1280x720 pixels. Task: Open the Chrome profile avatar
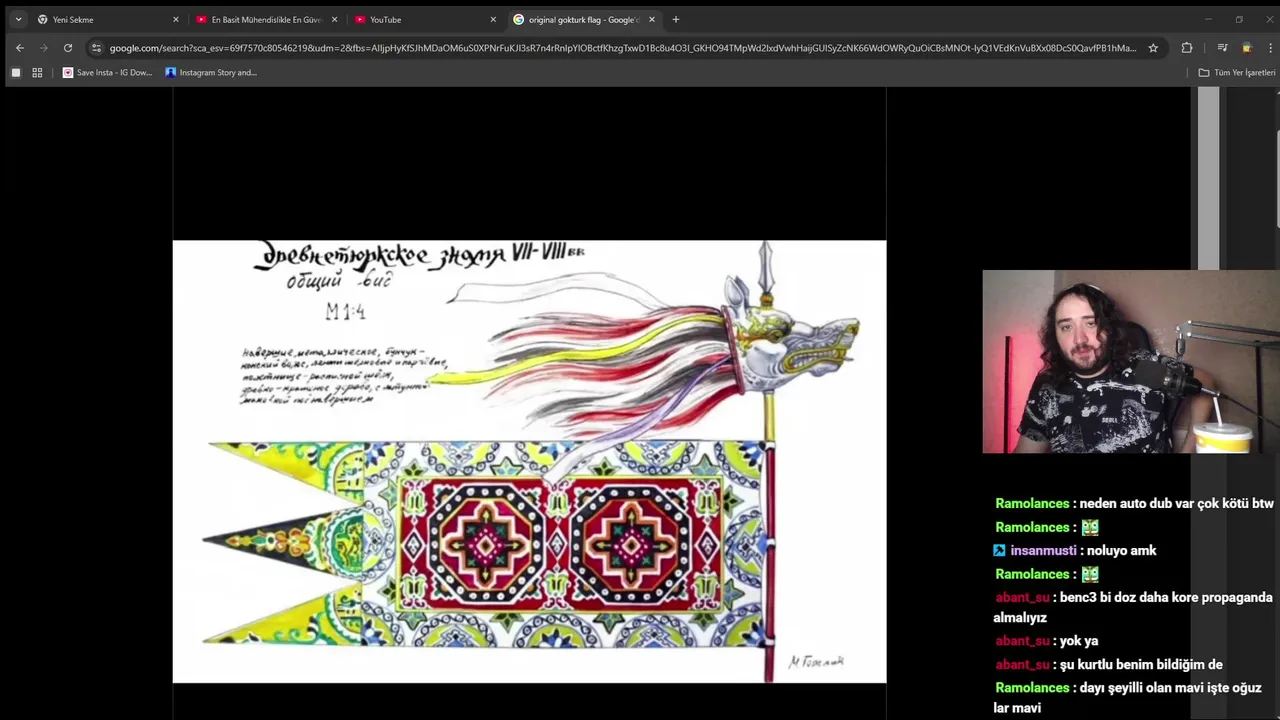[1246, 48]
